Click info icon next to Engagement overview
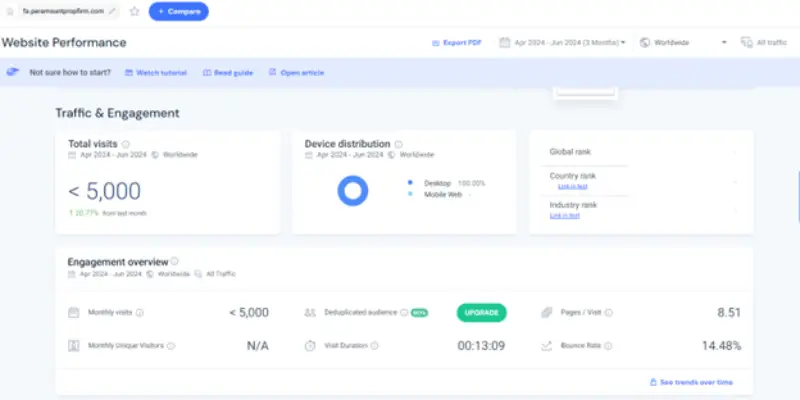The width and height of the screenshot is (800, 400). click(x=174, y=261)
